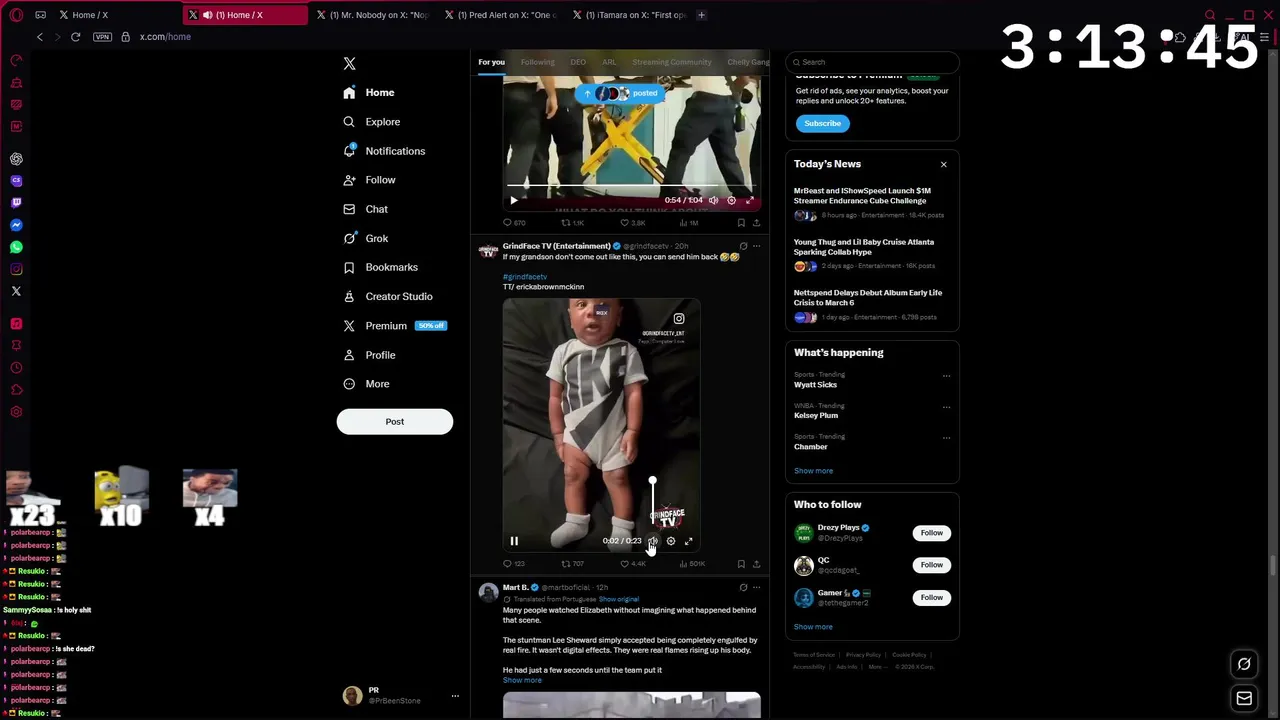Click the X logo above the Home link
This screenshot has width=1280, height=720.
349,63
